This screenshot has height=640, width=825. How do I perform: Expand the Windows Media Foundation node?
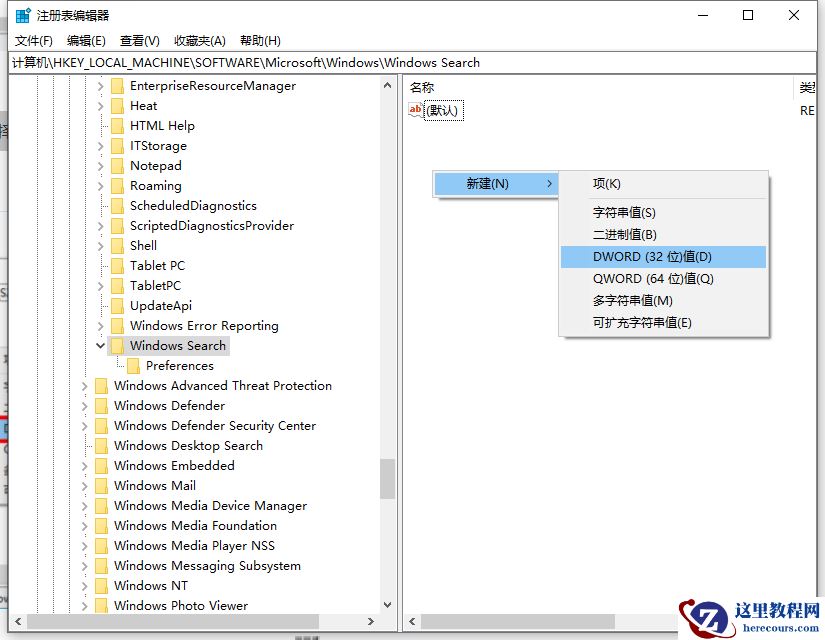(85, 525)
